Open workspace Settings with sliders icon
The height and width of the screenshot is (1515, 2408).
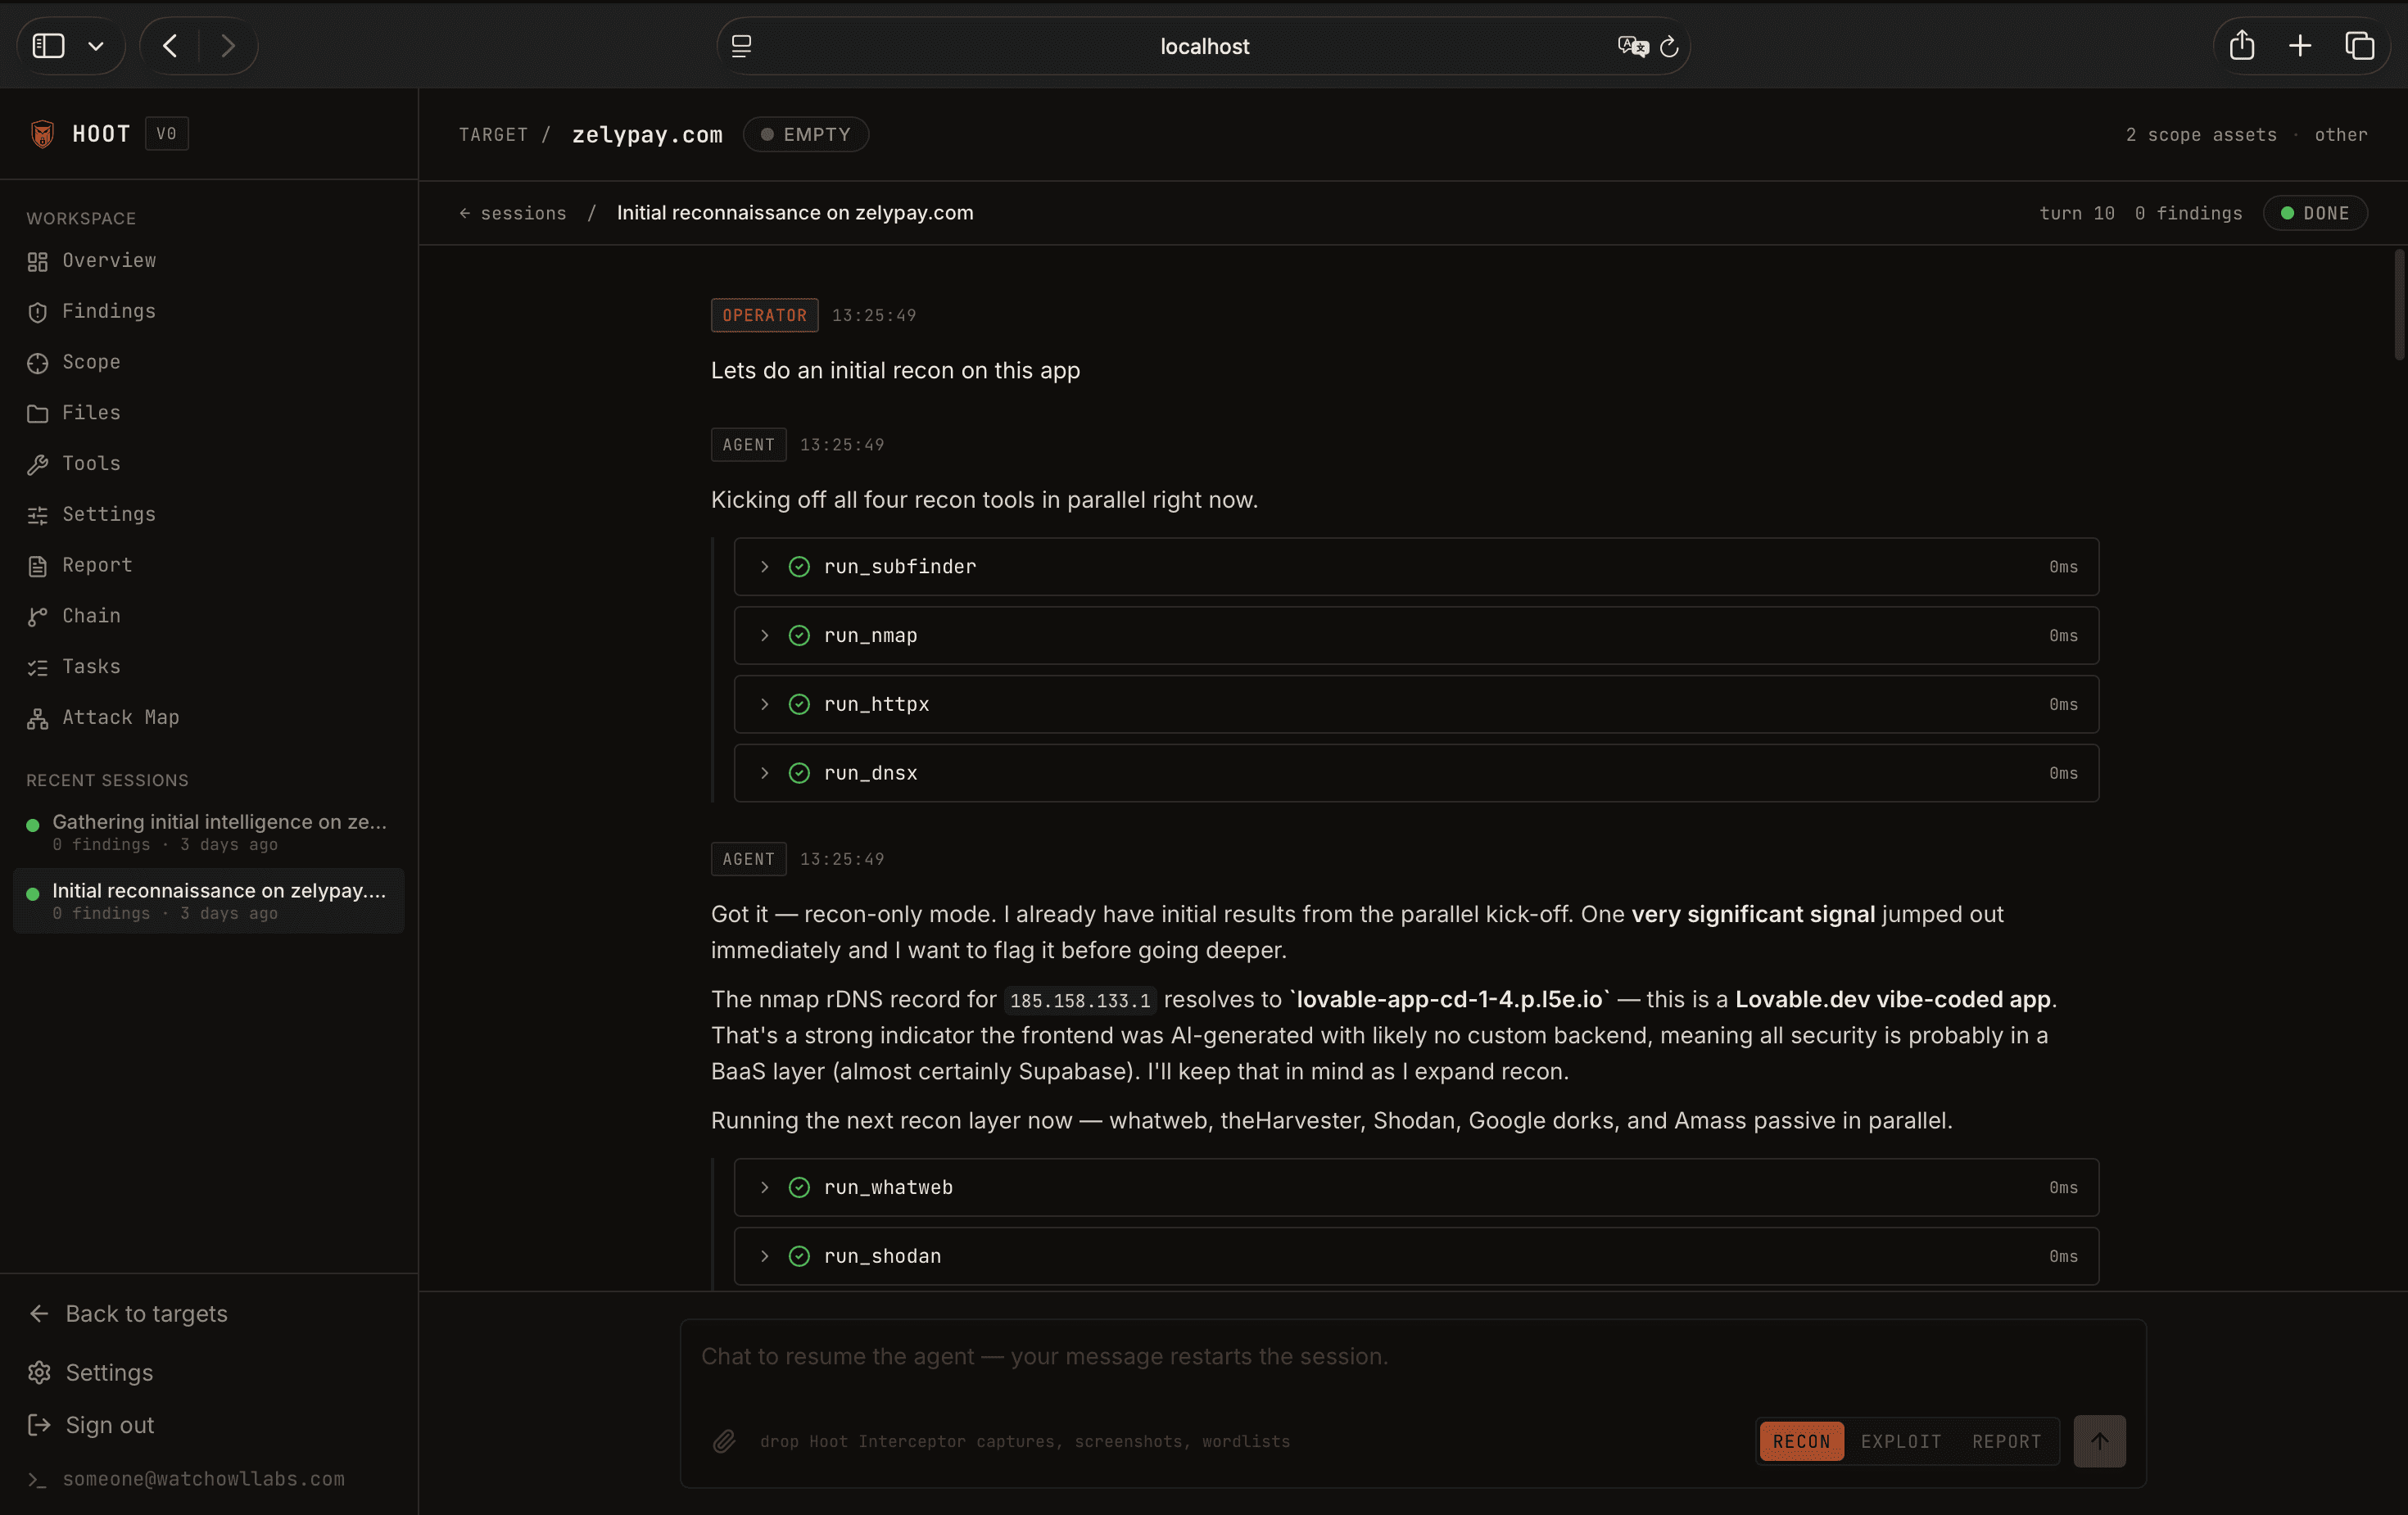(109, 514)
